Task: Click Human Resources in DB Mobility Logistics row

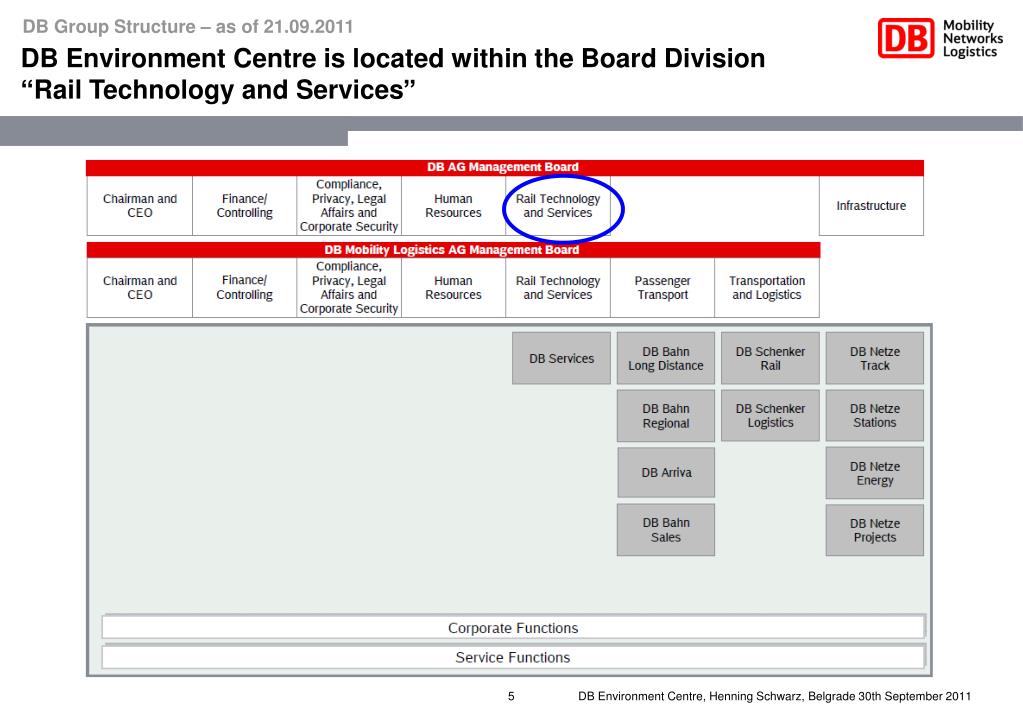Action: click(453, 288)
